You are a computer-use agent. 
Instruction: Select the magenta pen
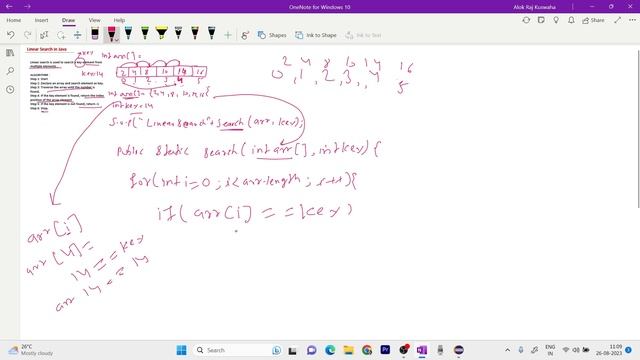(x=111, y=34)
